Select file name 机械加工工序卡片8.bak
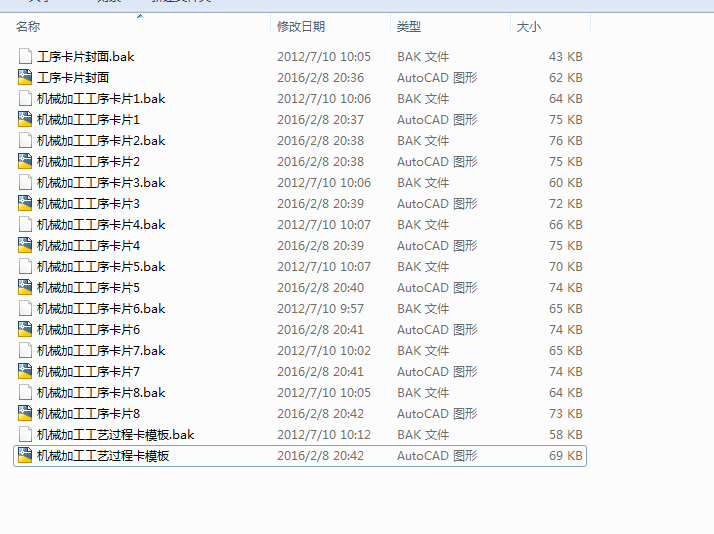Screen dimensions: 714x534 101,392
